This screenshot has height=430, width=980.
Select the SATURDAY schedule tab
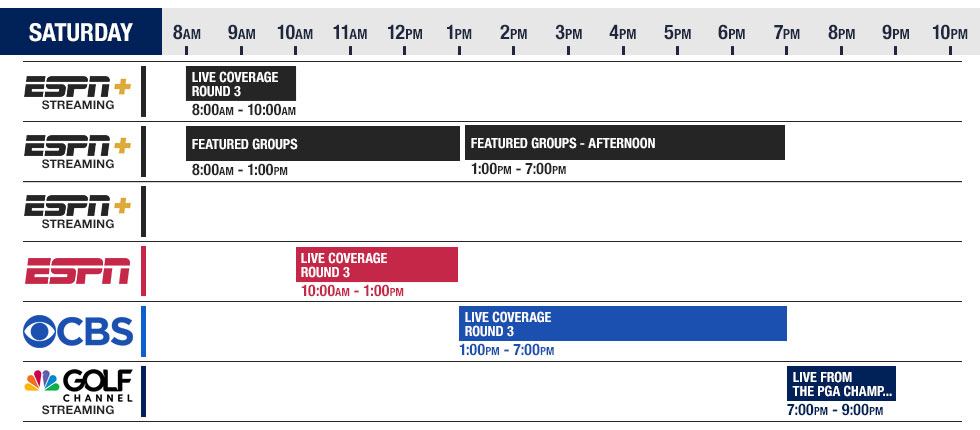click(81, 32)
